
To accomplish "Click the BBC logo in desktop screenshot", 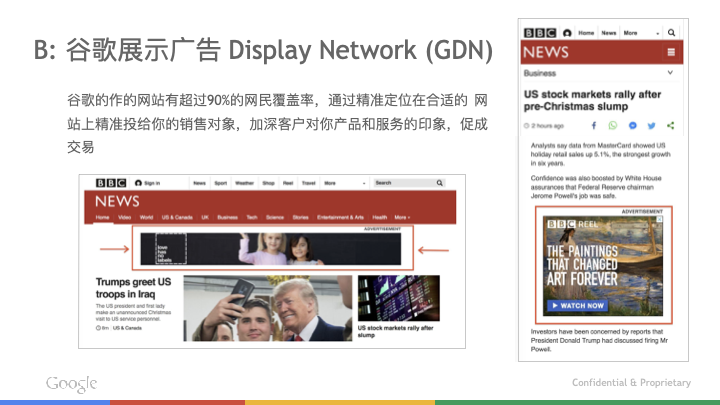I will click(x=111, y=183).
